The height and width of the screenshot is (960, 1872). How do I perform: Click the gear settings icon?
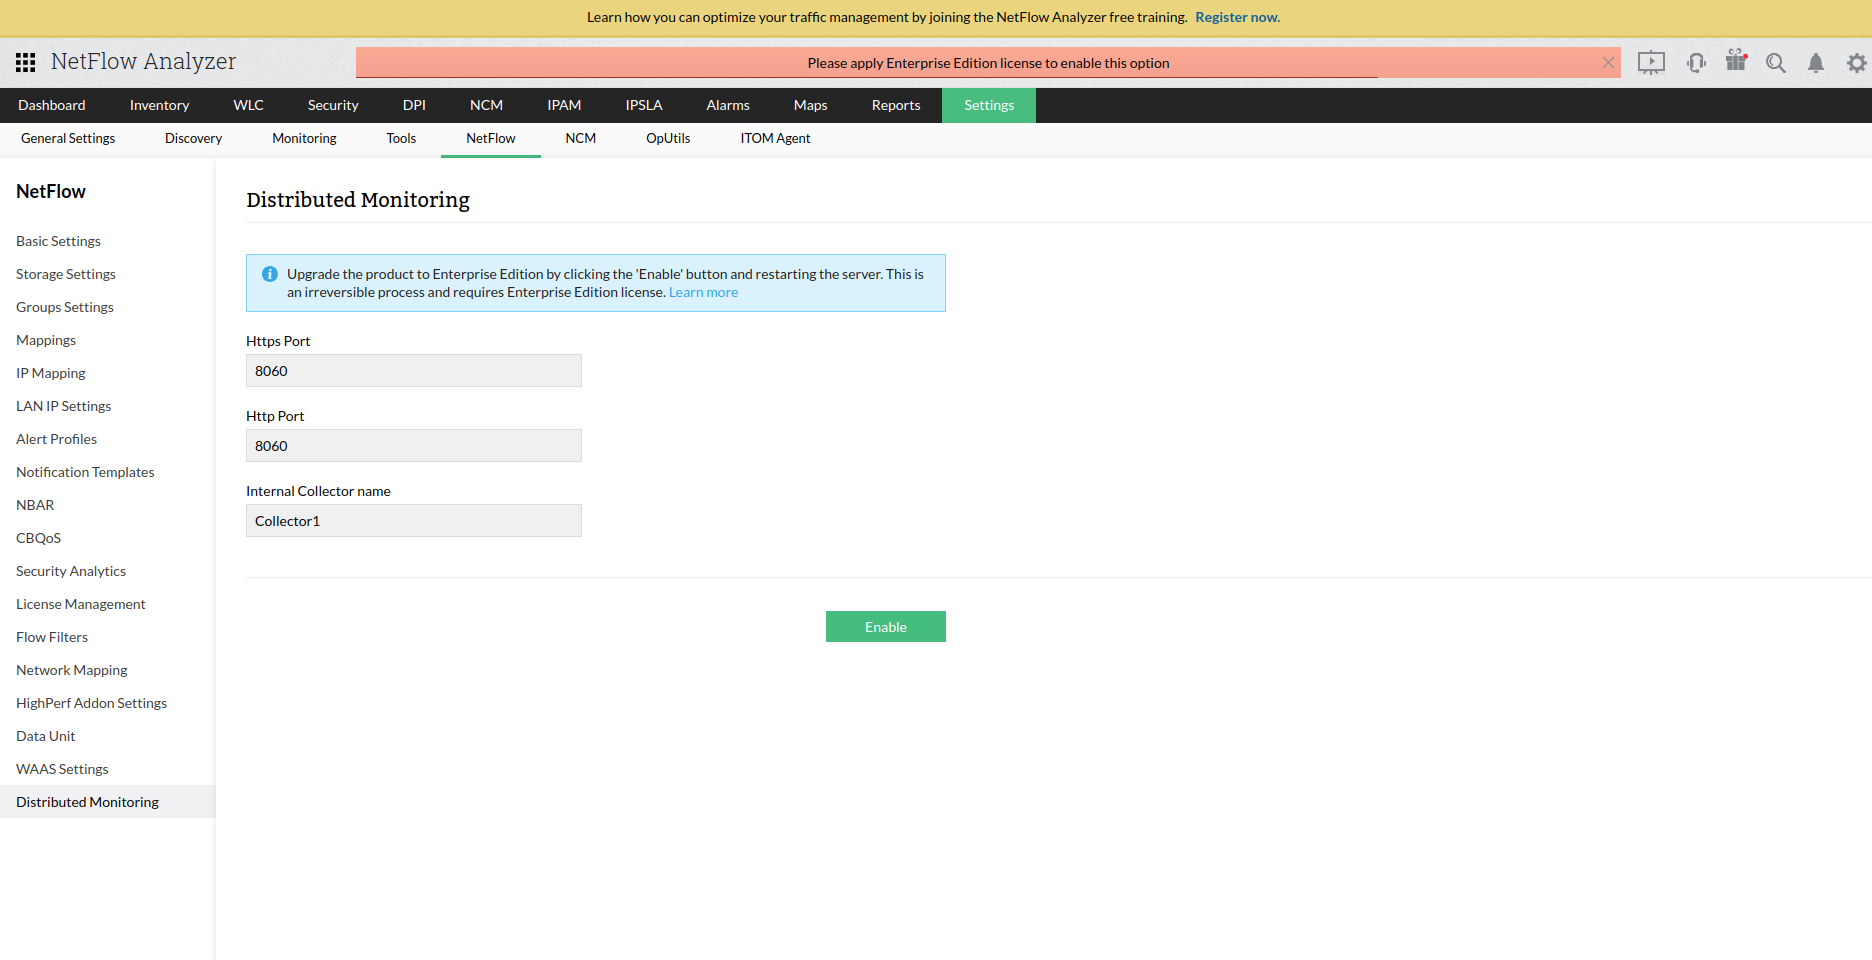[x=1856, y=63]
